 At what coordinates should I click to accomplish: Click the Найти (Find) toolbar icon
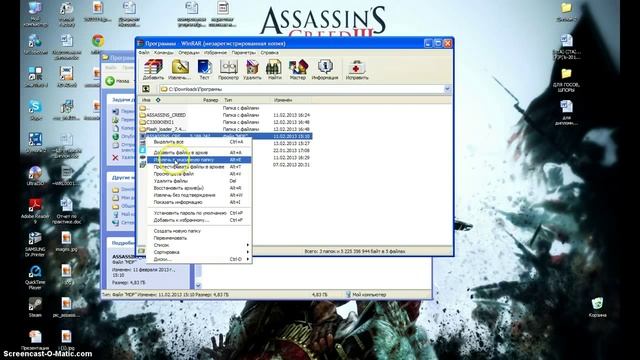click(274, 69)
